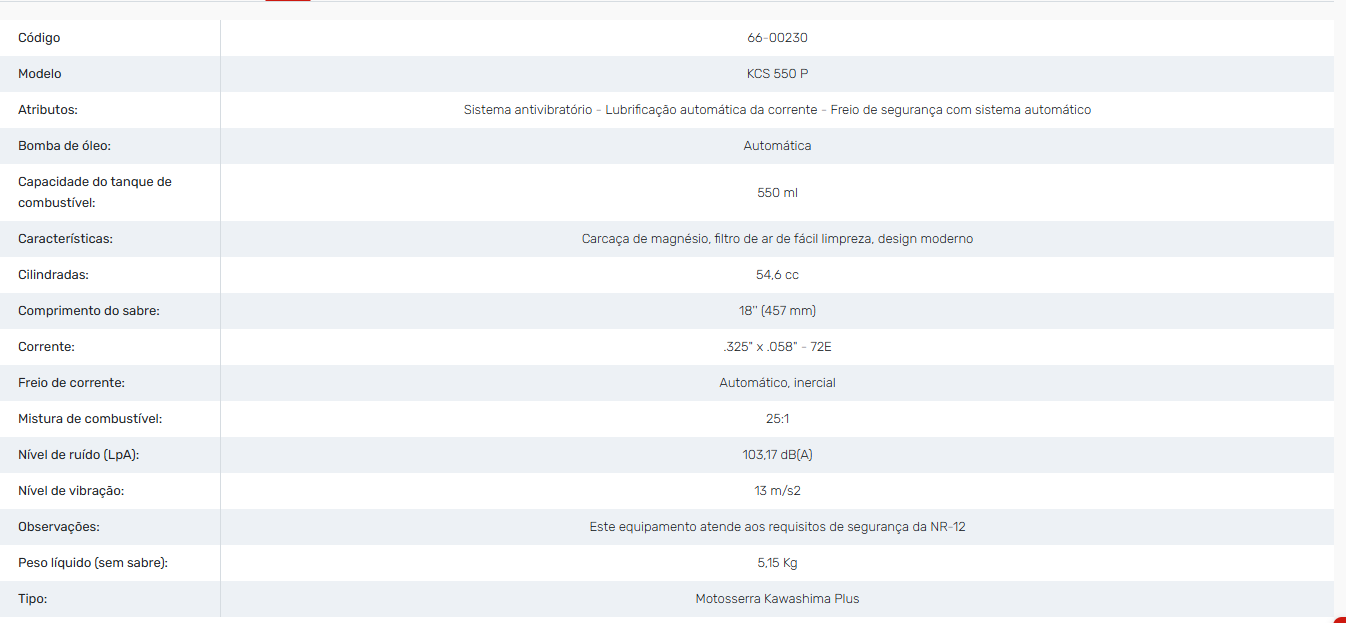Select the Carcaça de magnésio characteristics text
This screenshot has width=1346, height=623.
777,239
